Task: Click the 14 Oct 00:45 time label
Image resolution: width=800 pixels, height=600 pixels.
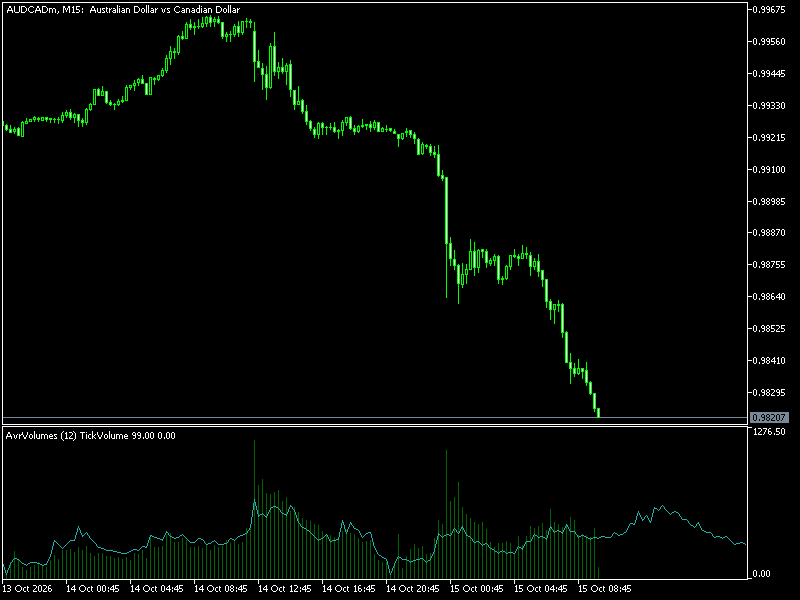Action: pyautogui.click(x=93, y=589)
